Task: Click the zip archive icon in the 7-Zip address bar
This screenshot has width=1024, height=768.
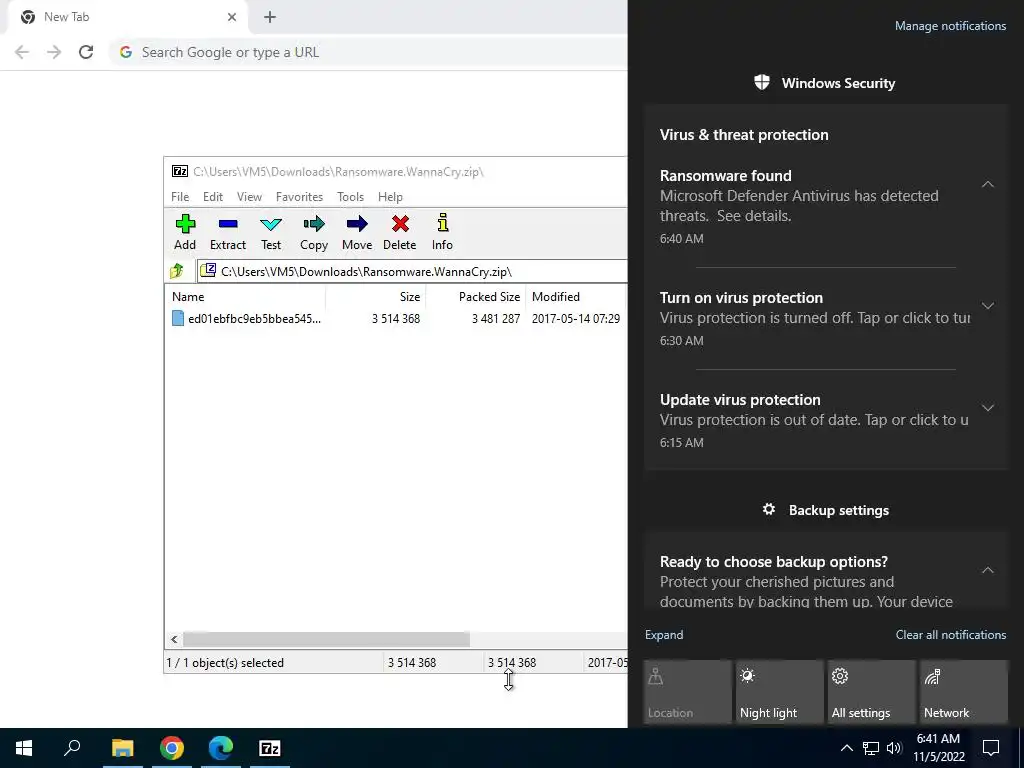Action: click(x=208, y=270)
